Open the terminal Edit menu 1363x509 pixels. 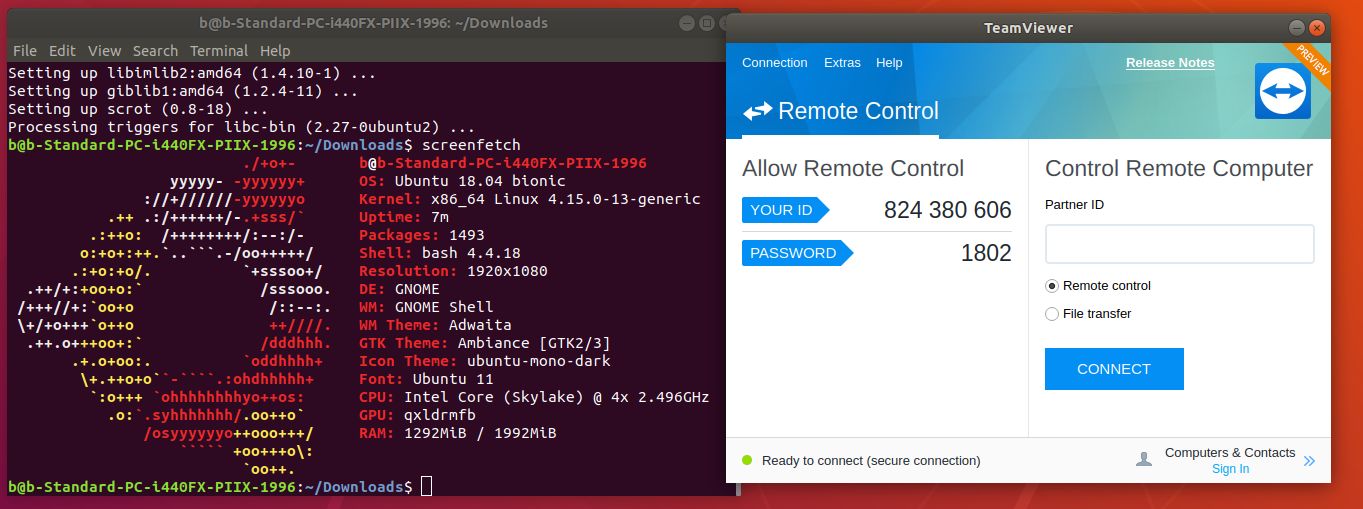click(x=62, y=51)
